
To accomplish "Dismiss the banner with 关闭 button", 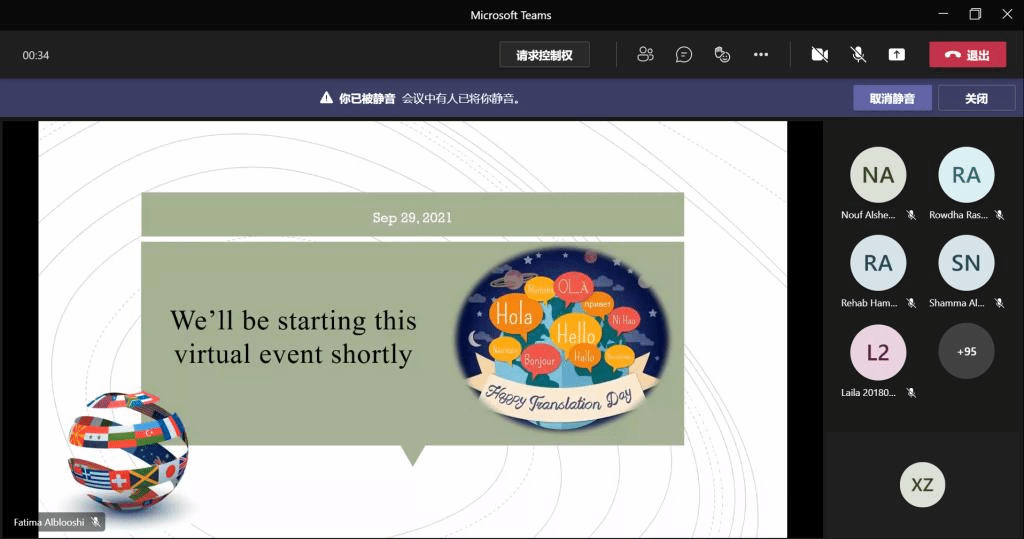I will [x=976, y=99].
